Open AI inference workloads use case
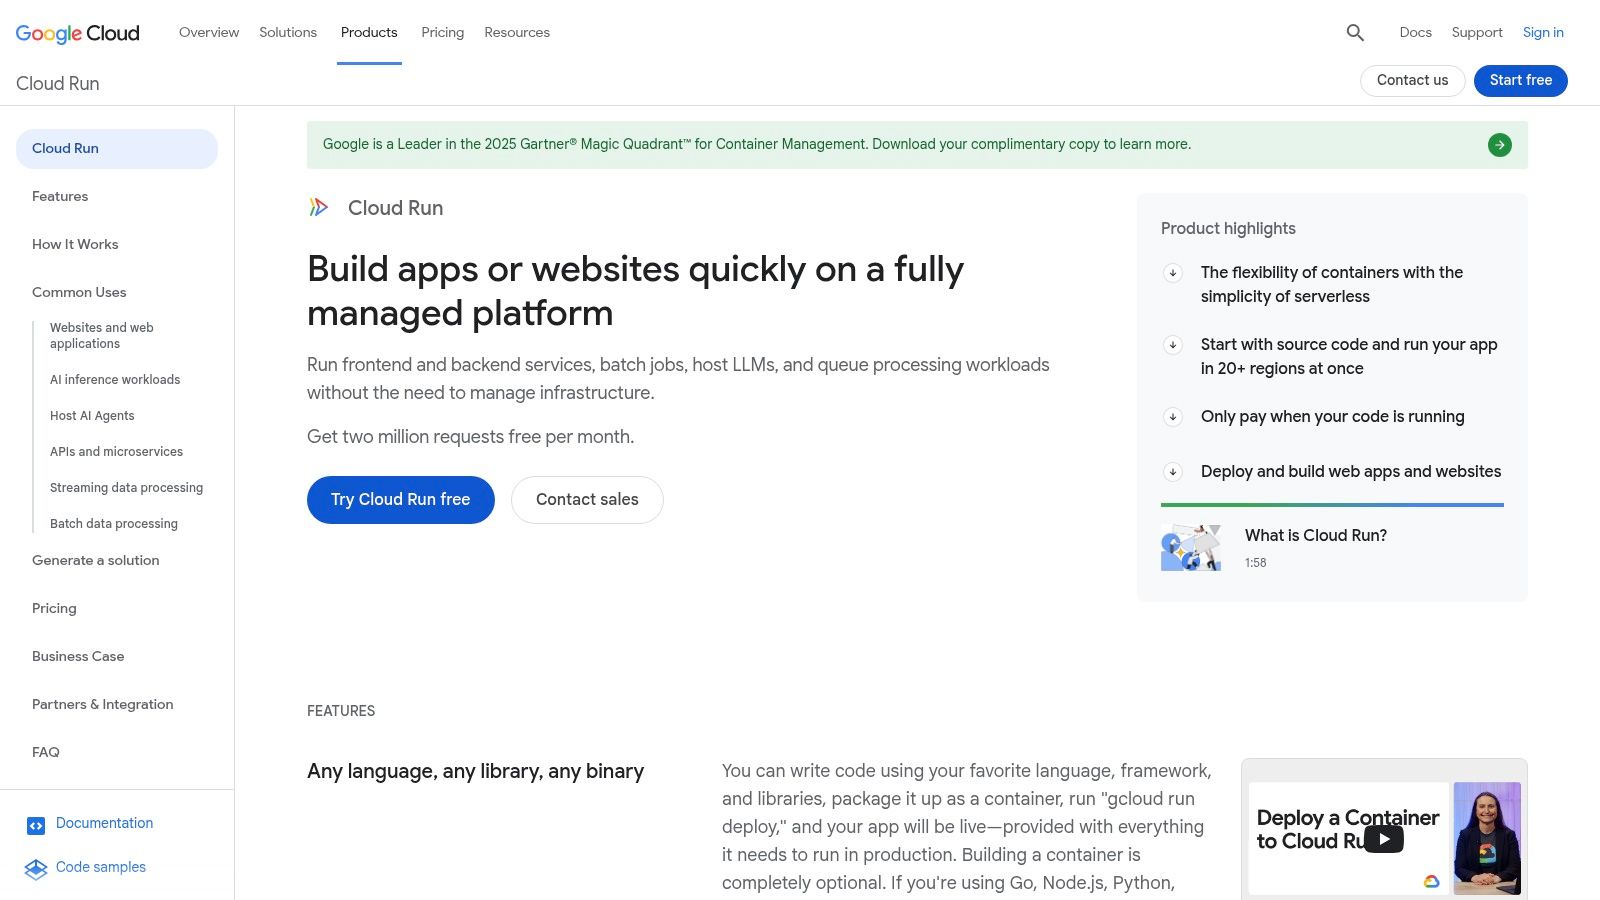The width and height of the screenshot is (1600, 900). [x=115, y=380]
